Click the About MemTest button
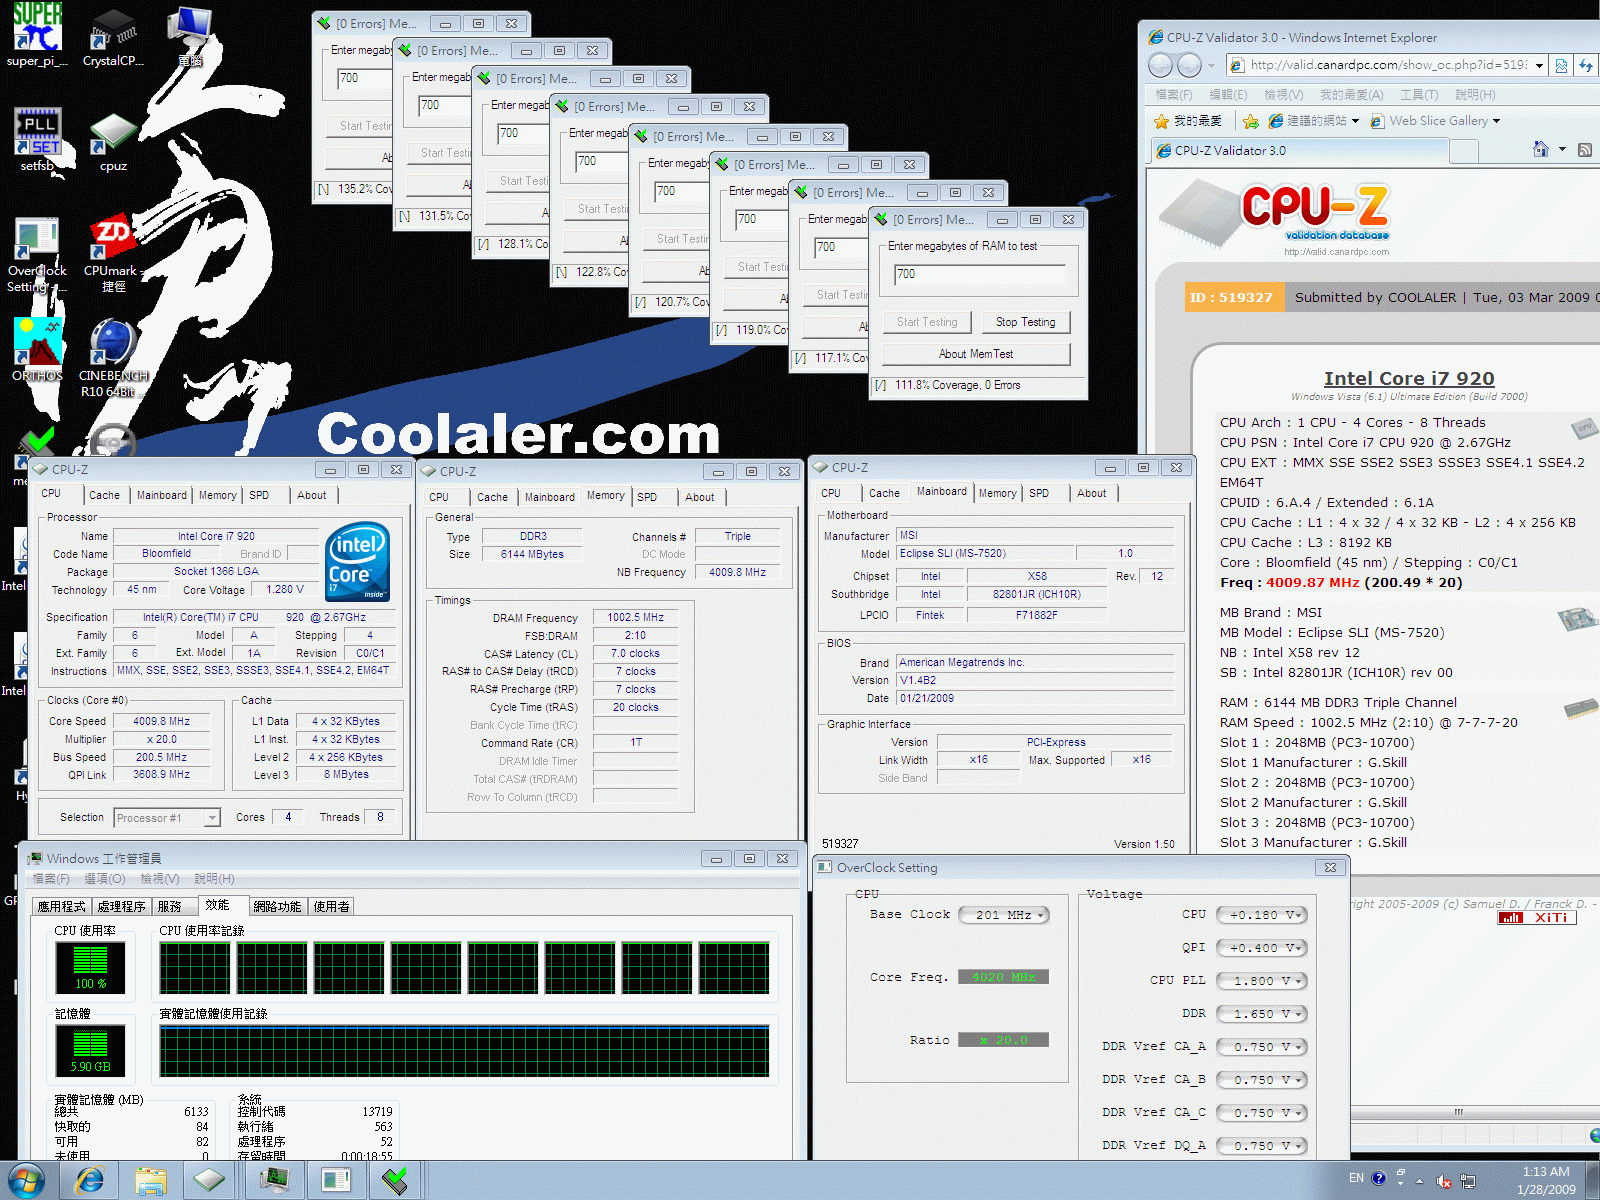This screenshot has height=1200, width=1600. coord(976,354)
